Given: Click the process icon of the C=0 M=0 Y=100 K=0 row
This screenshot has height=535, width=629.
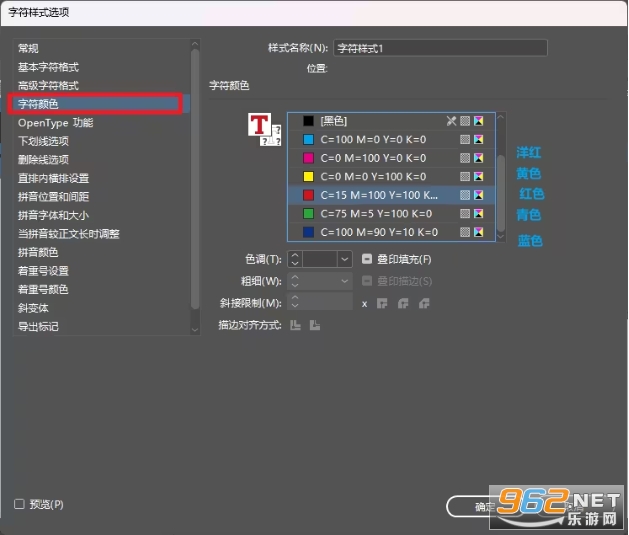Looking at the screenshot, I should 465,176.
